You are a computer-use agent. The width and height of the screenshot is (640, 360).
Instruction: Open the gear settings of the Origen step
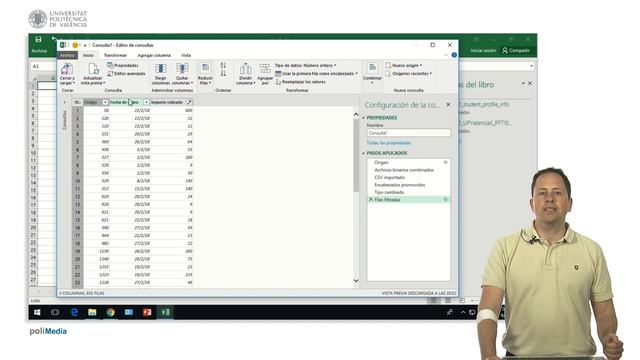[x=445, y=162]
